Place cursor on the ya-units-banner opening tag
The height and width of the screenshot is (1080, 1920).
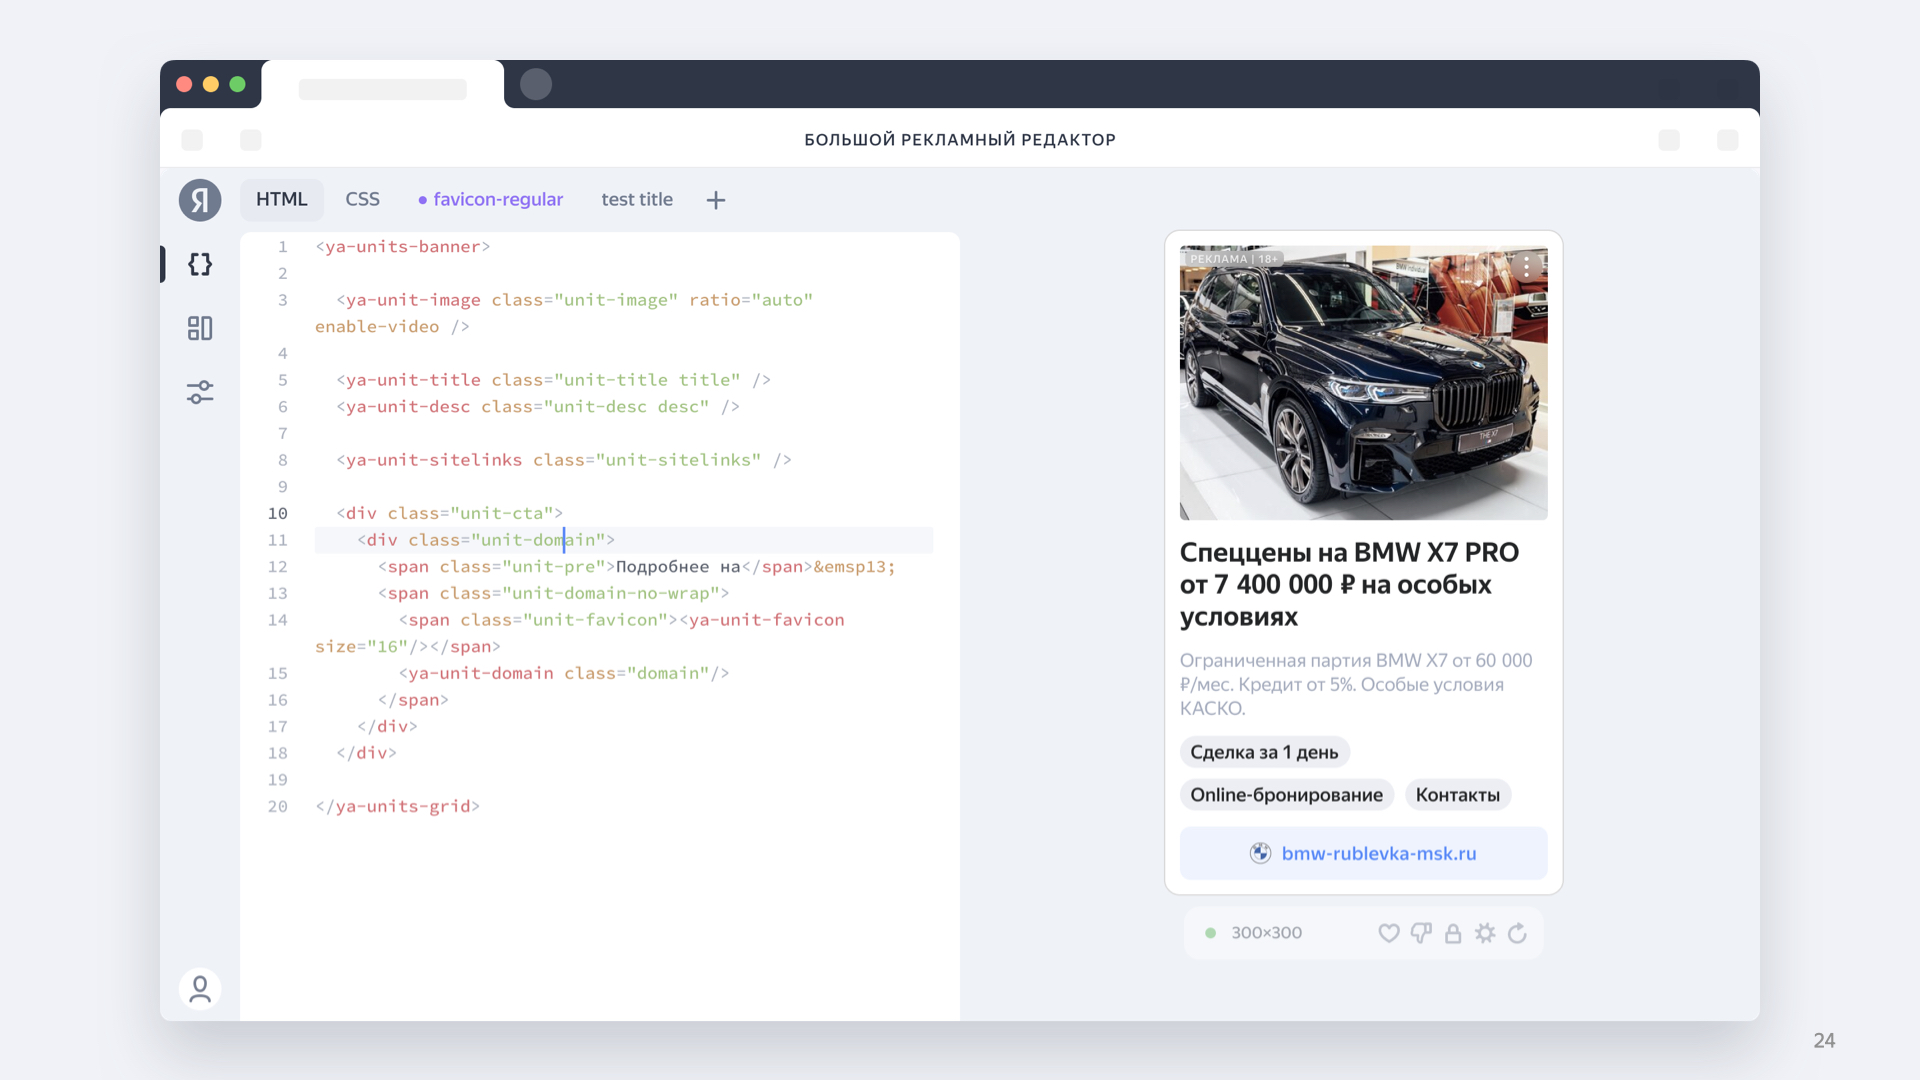403,247
